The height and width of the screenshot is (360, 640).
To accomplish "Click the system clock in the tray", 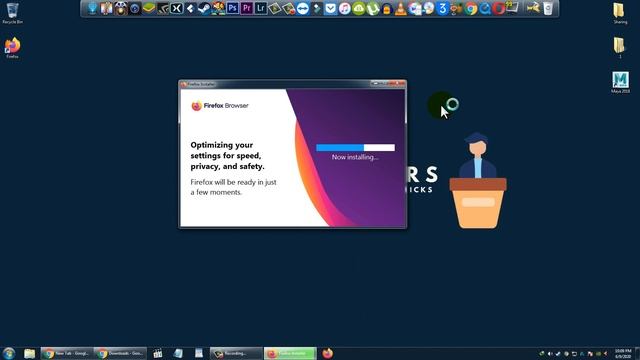I will pos(623,353).
